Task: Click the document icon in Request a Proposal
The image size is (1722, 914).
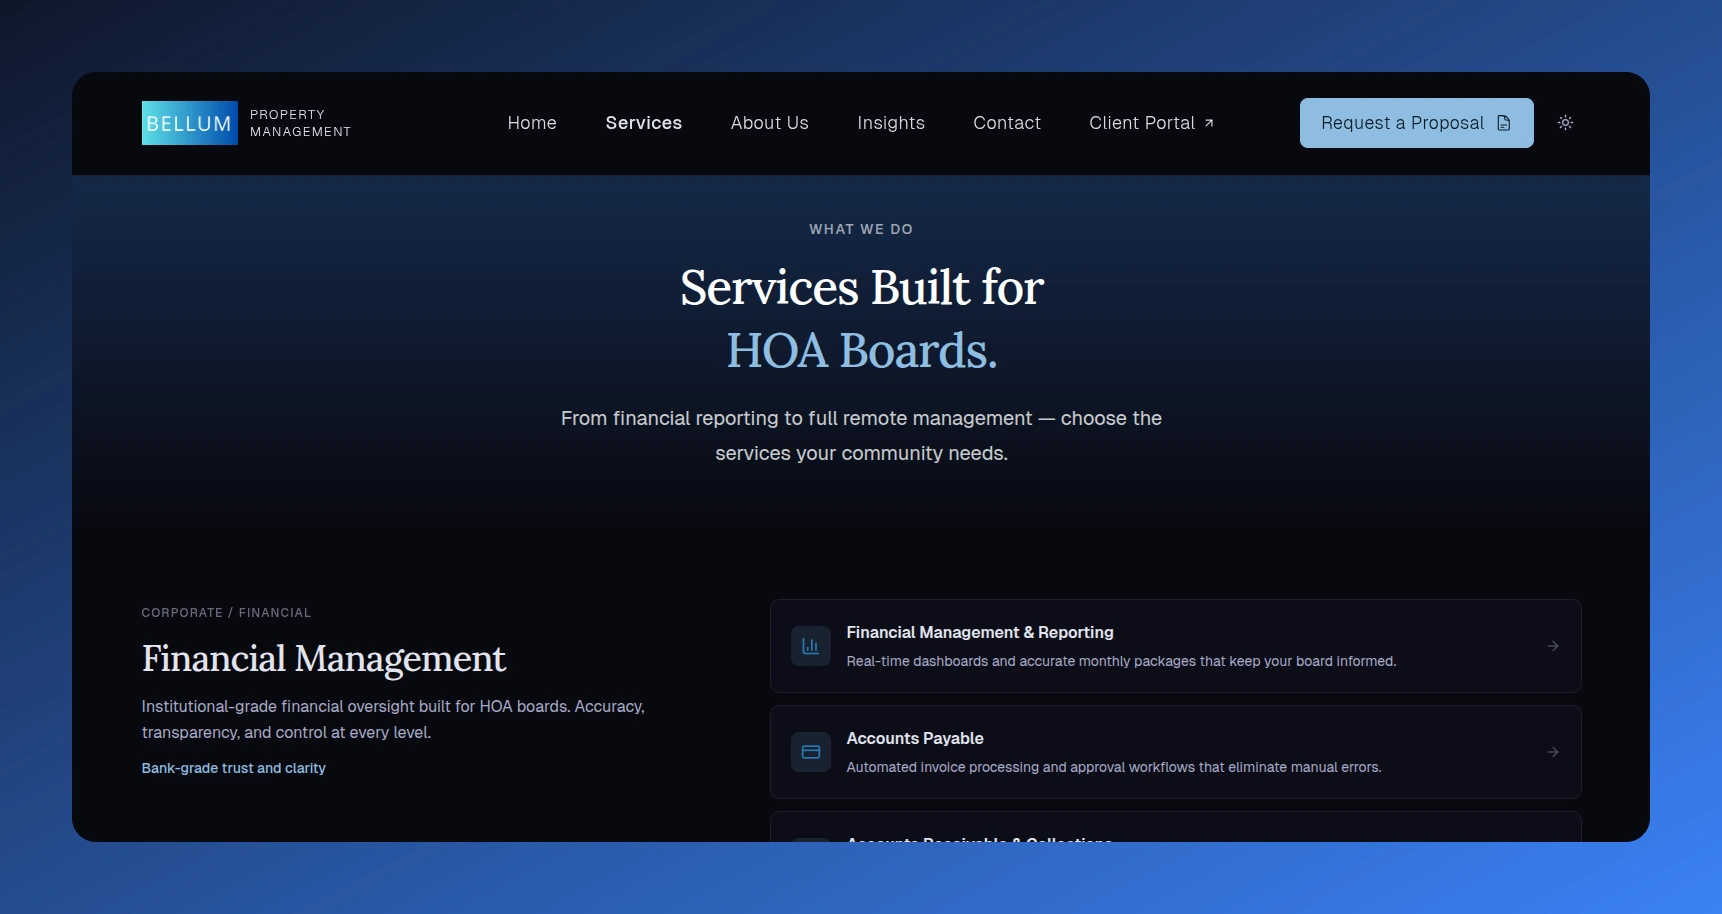Action: [1504, 123]
